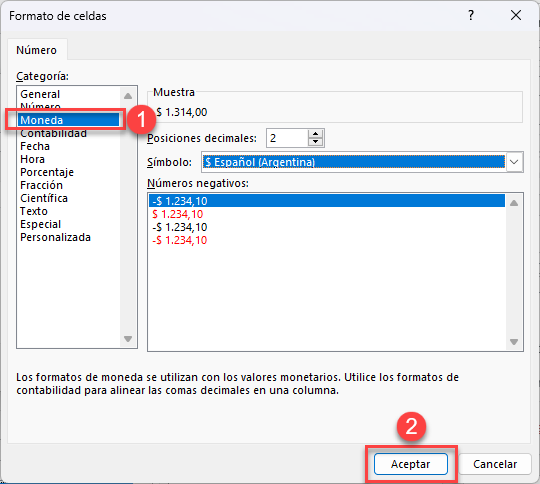
Task: Decrease decimal places with down spinner
Action: [315, 142]
